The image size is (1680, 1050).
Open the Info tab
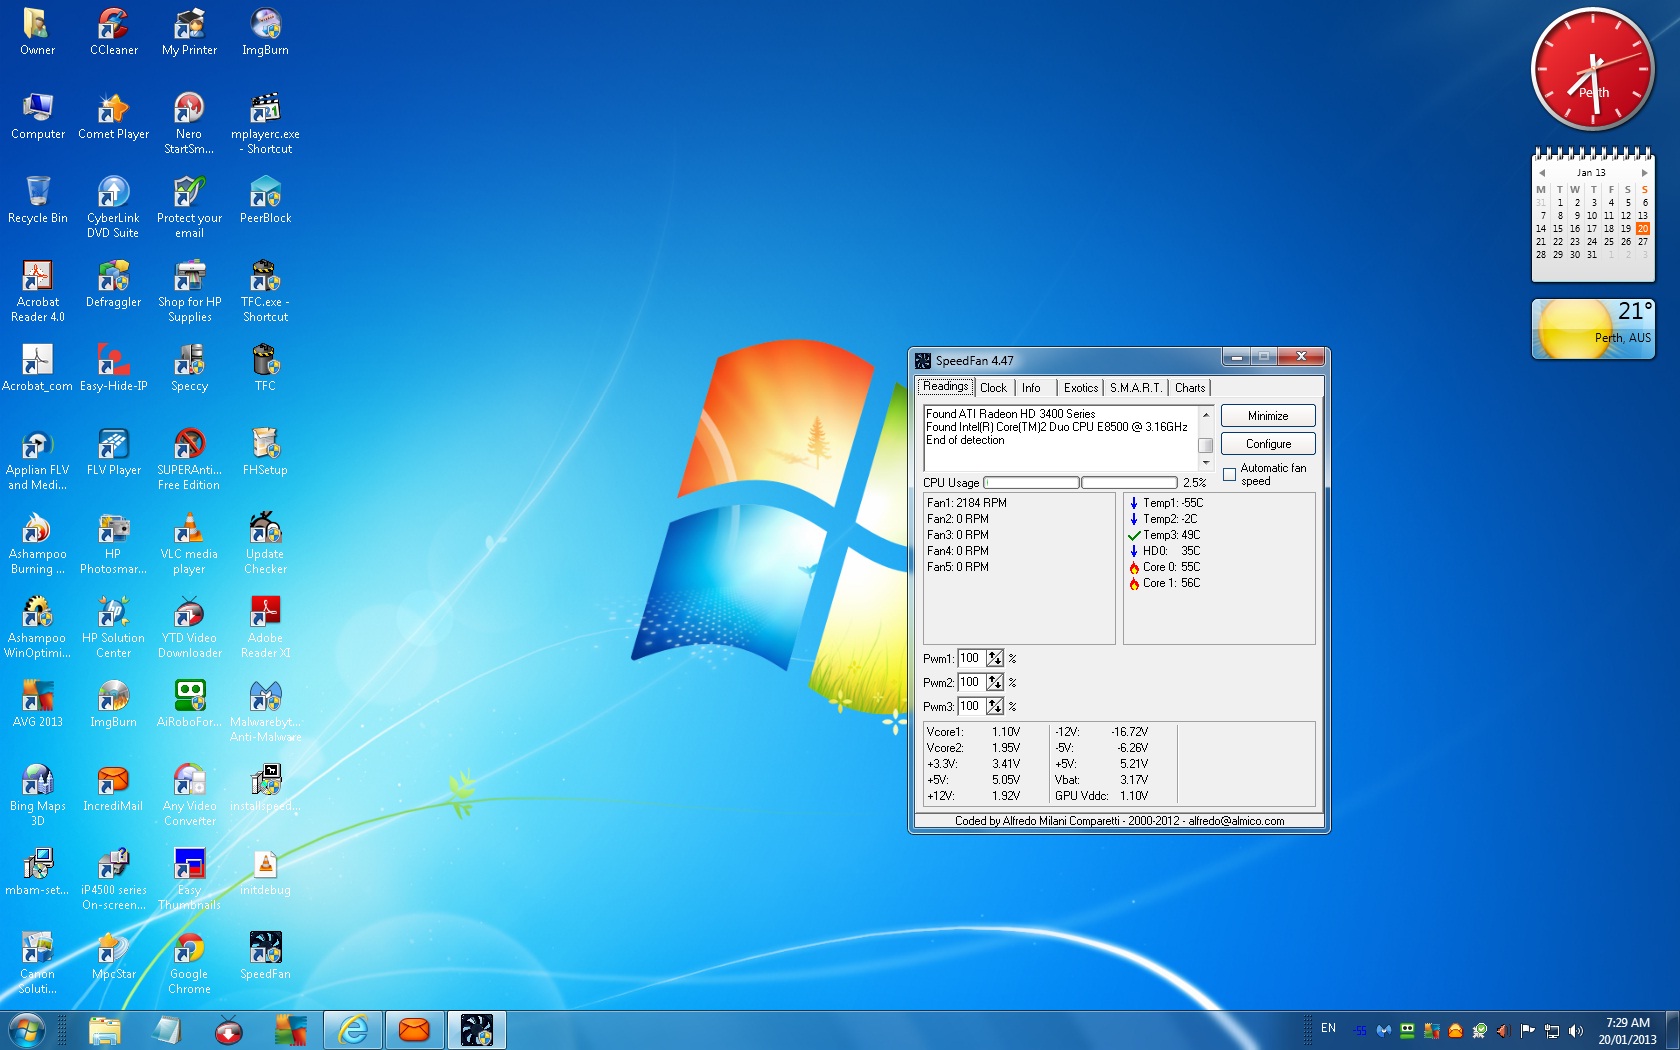pyautogui.click(x=1031, y=388)
